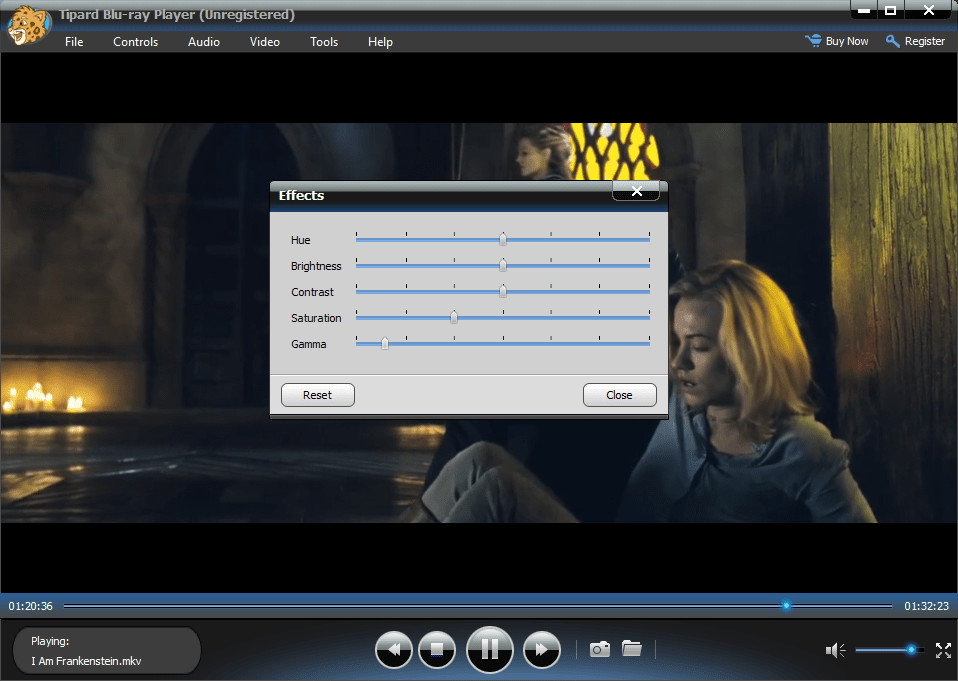The height and width of the screenshot is (681, 958).
Task: Click the Playing: status label
Action: (50, 641)
